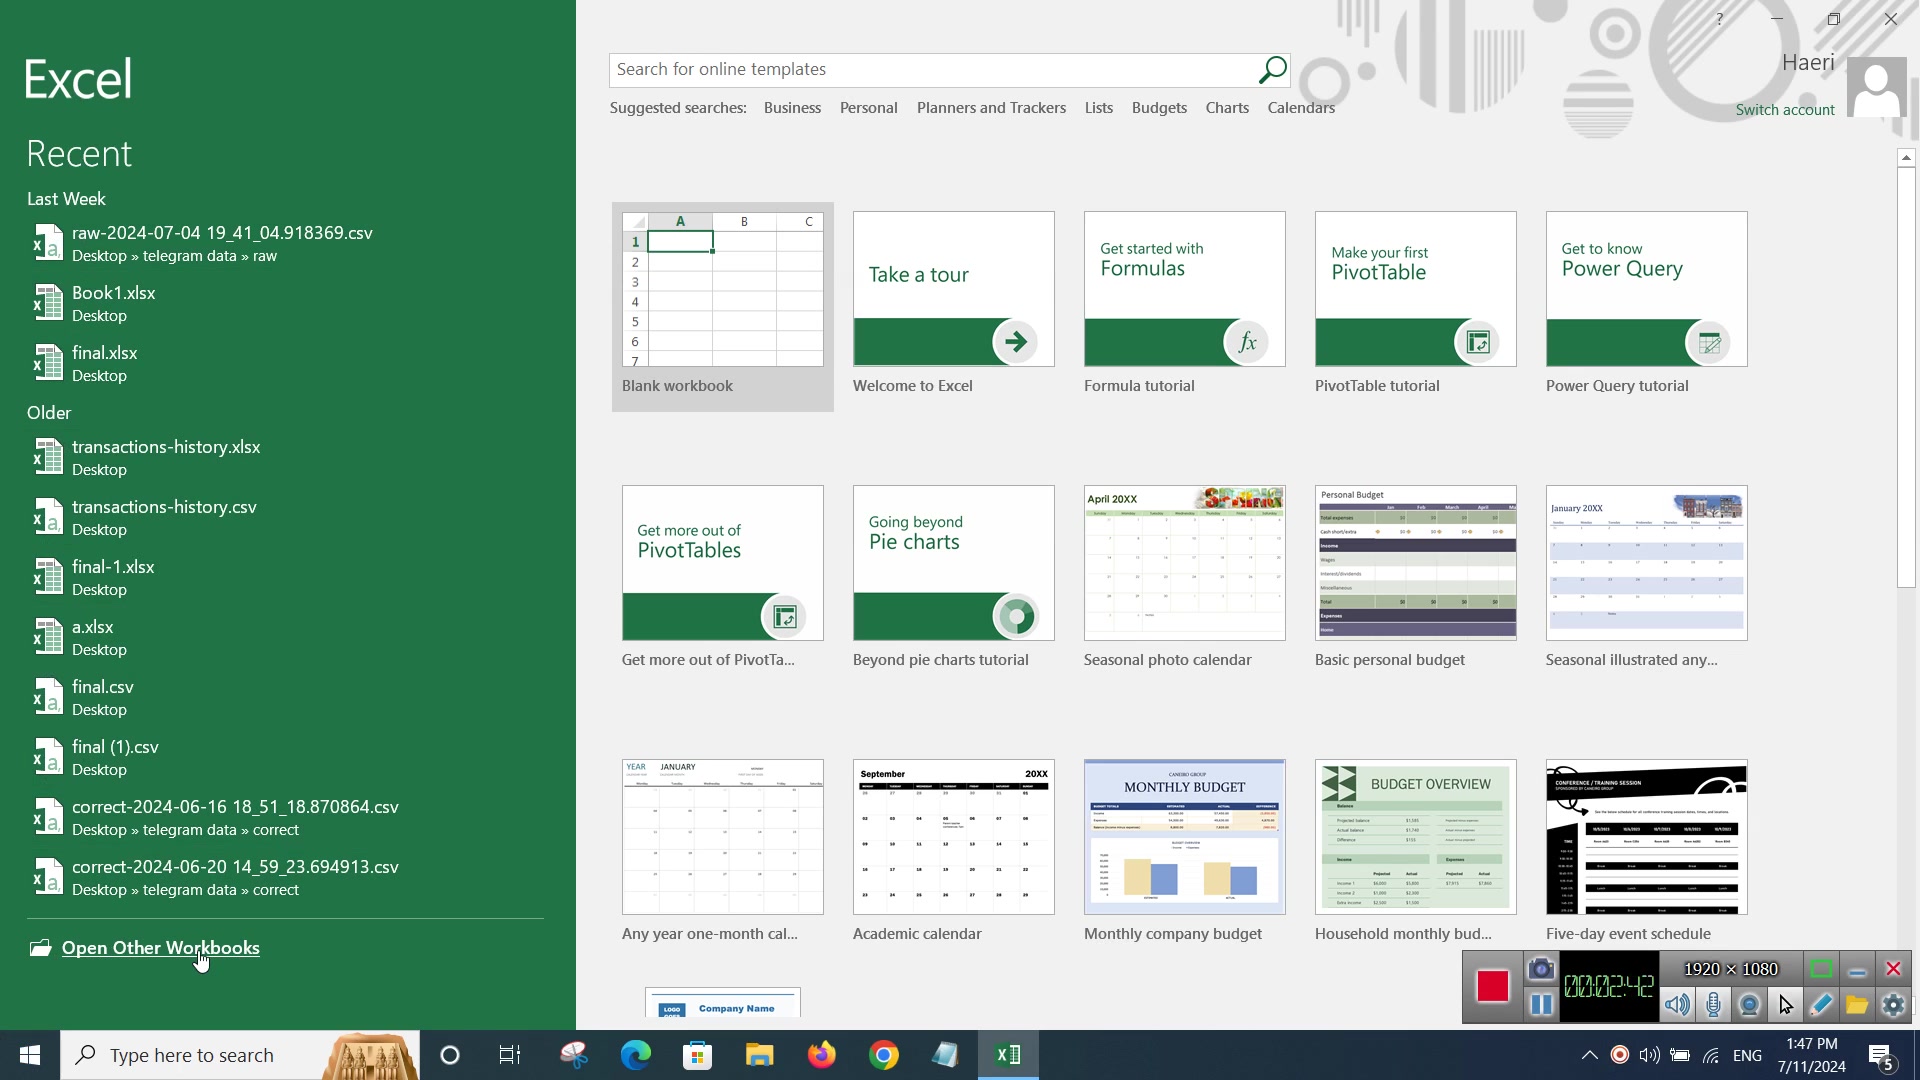Click the Take a tour arrow icon
The width and height of the screenshot is (1920, 1080).
(1015, 342)
